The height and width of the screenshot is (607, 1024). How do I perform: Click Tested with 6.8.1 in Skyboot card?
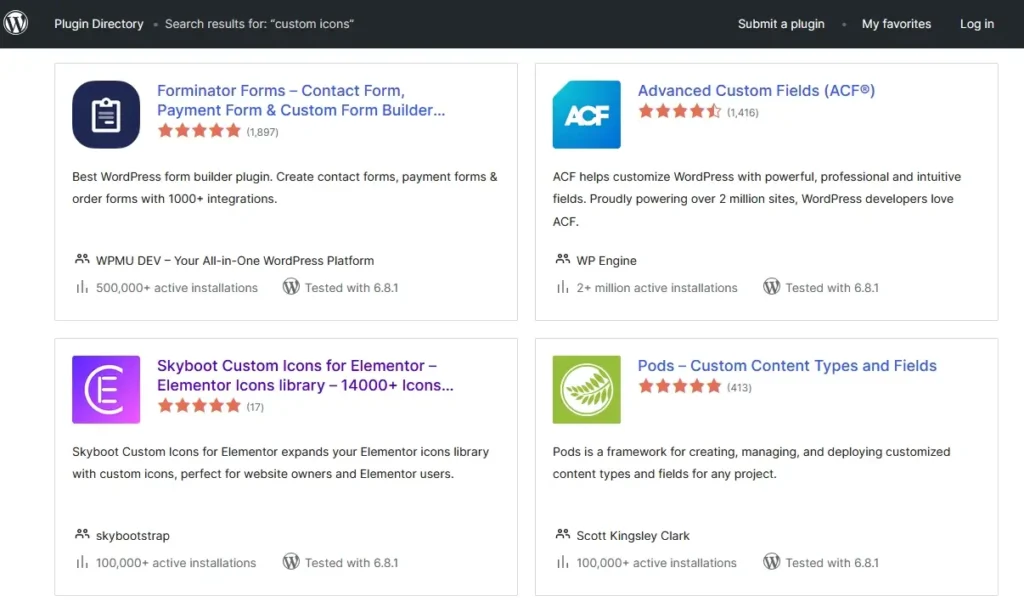(x=351, y=563)
